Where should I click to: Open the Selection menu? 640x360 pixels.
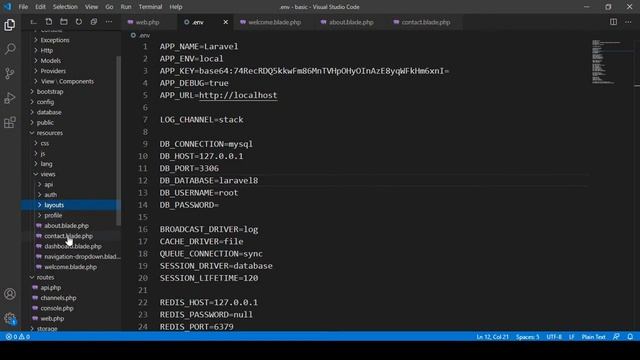point(65,7)
